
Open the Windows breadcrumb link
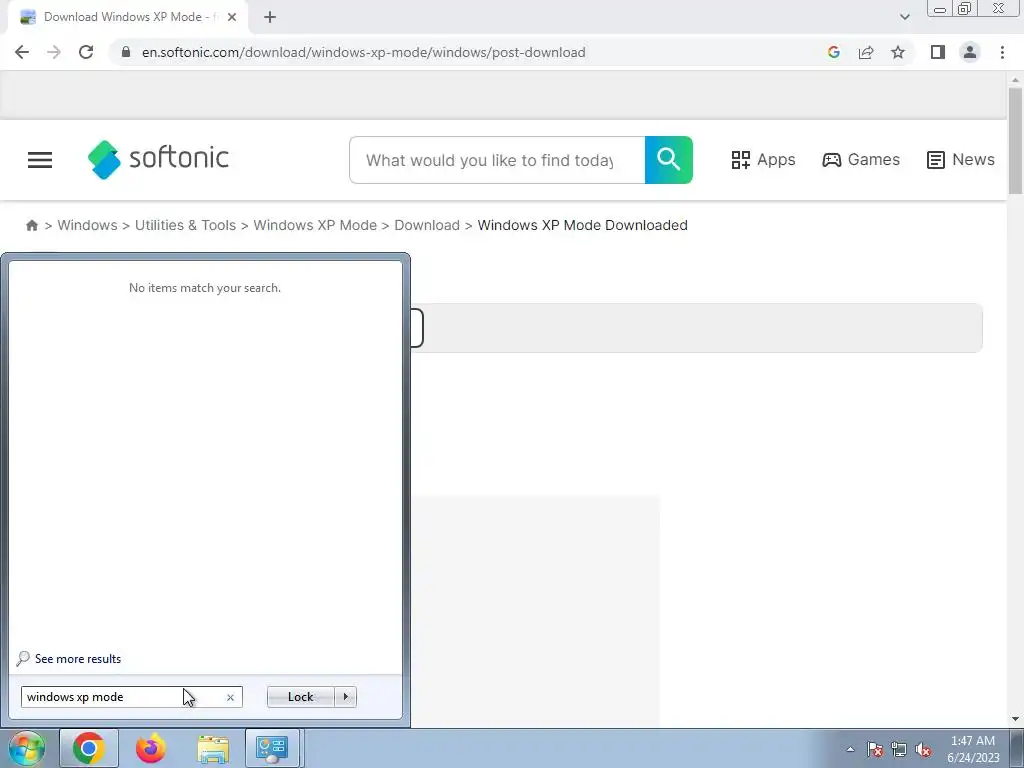tap(88, 225)
